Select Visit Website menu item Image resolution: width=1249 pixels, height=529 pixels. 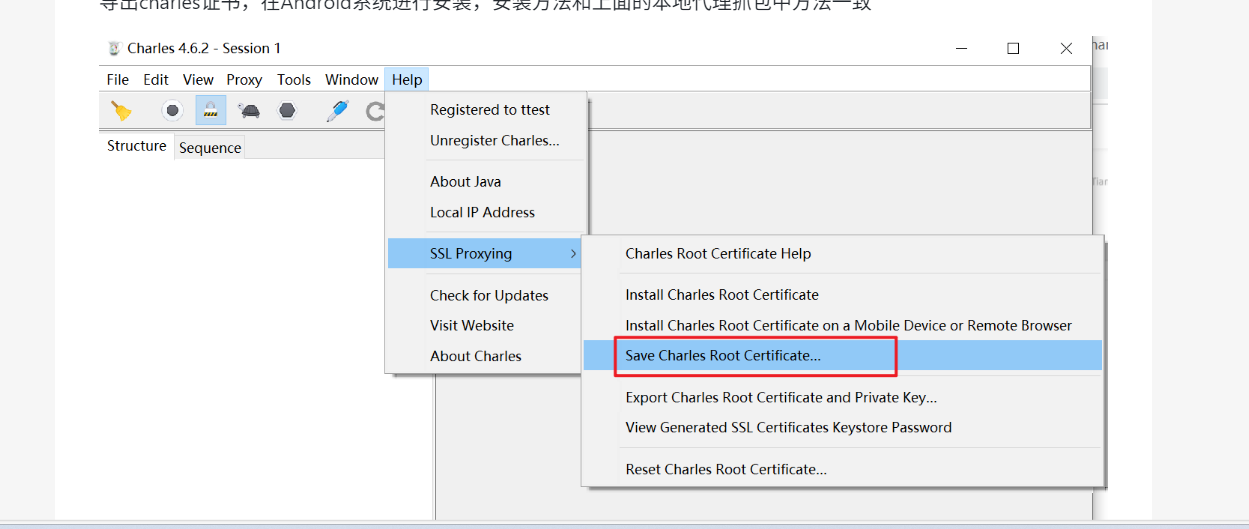coord(486,326)
